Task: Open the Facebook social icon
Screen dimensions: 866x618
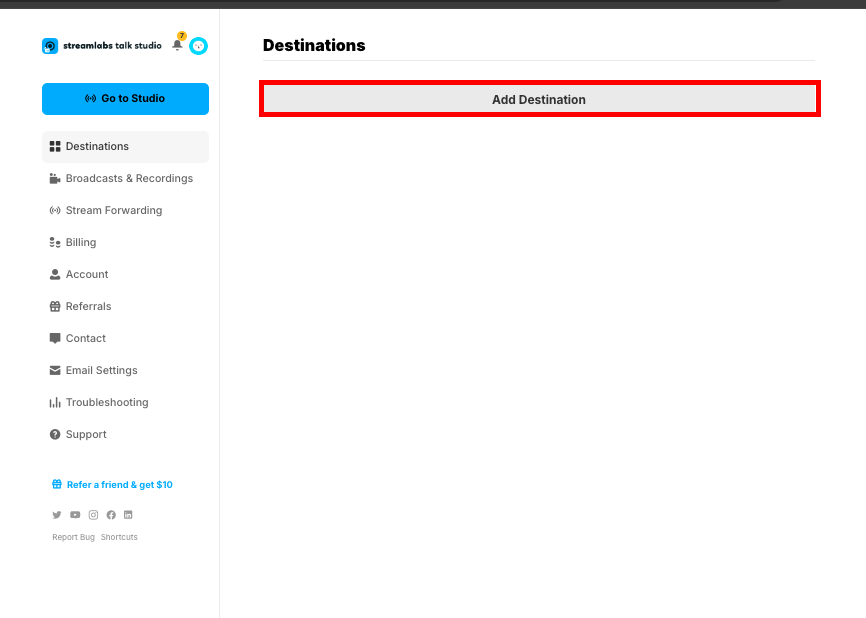Action: 111,515
